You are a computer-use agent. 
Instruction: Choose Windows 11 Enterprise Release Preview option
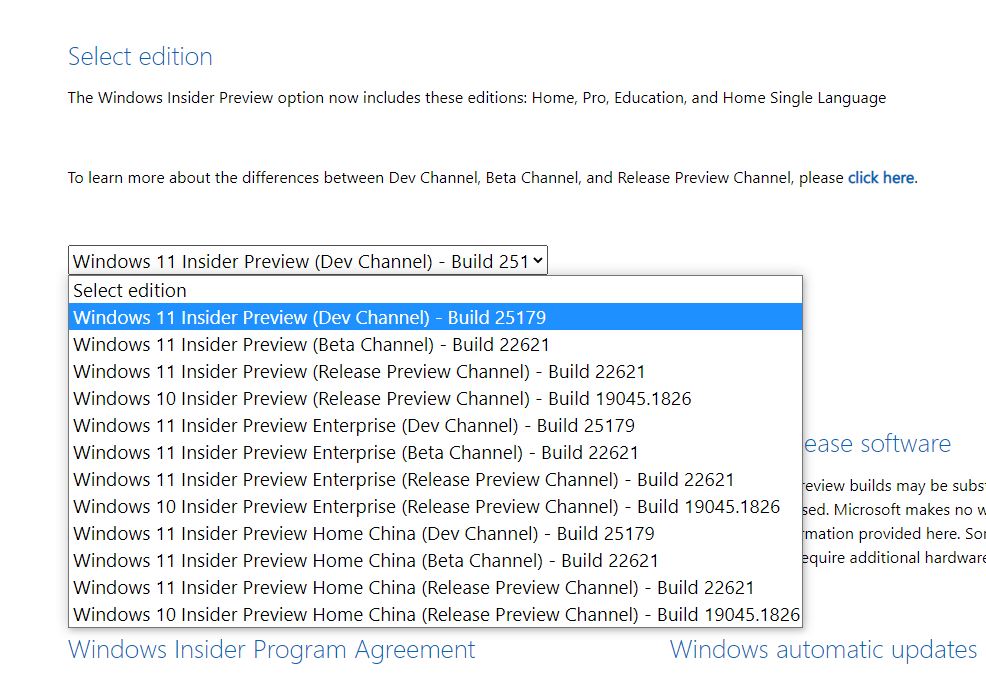point(435,480)
